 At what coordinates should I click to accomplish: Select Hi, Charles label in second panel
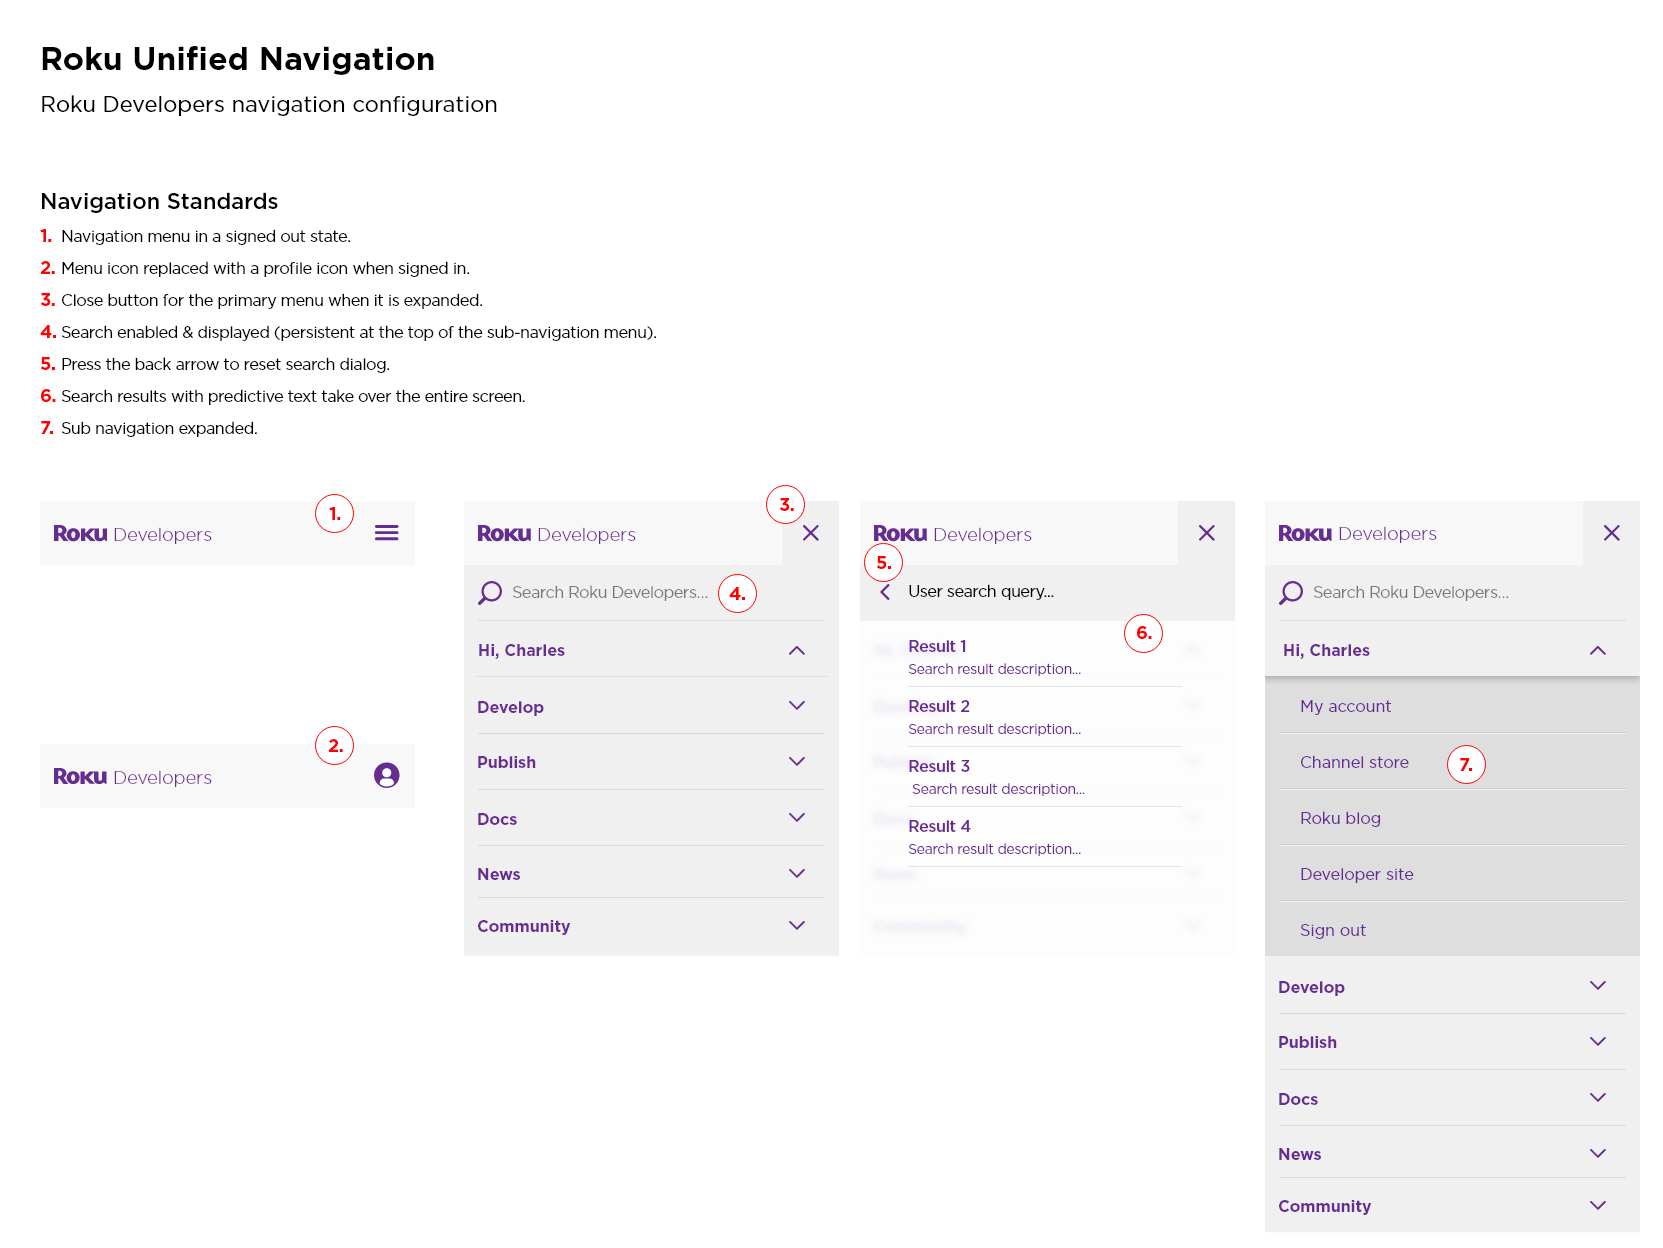pyautogui.click(x=521, y=650)
